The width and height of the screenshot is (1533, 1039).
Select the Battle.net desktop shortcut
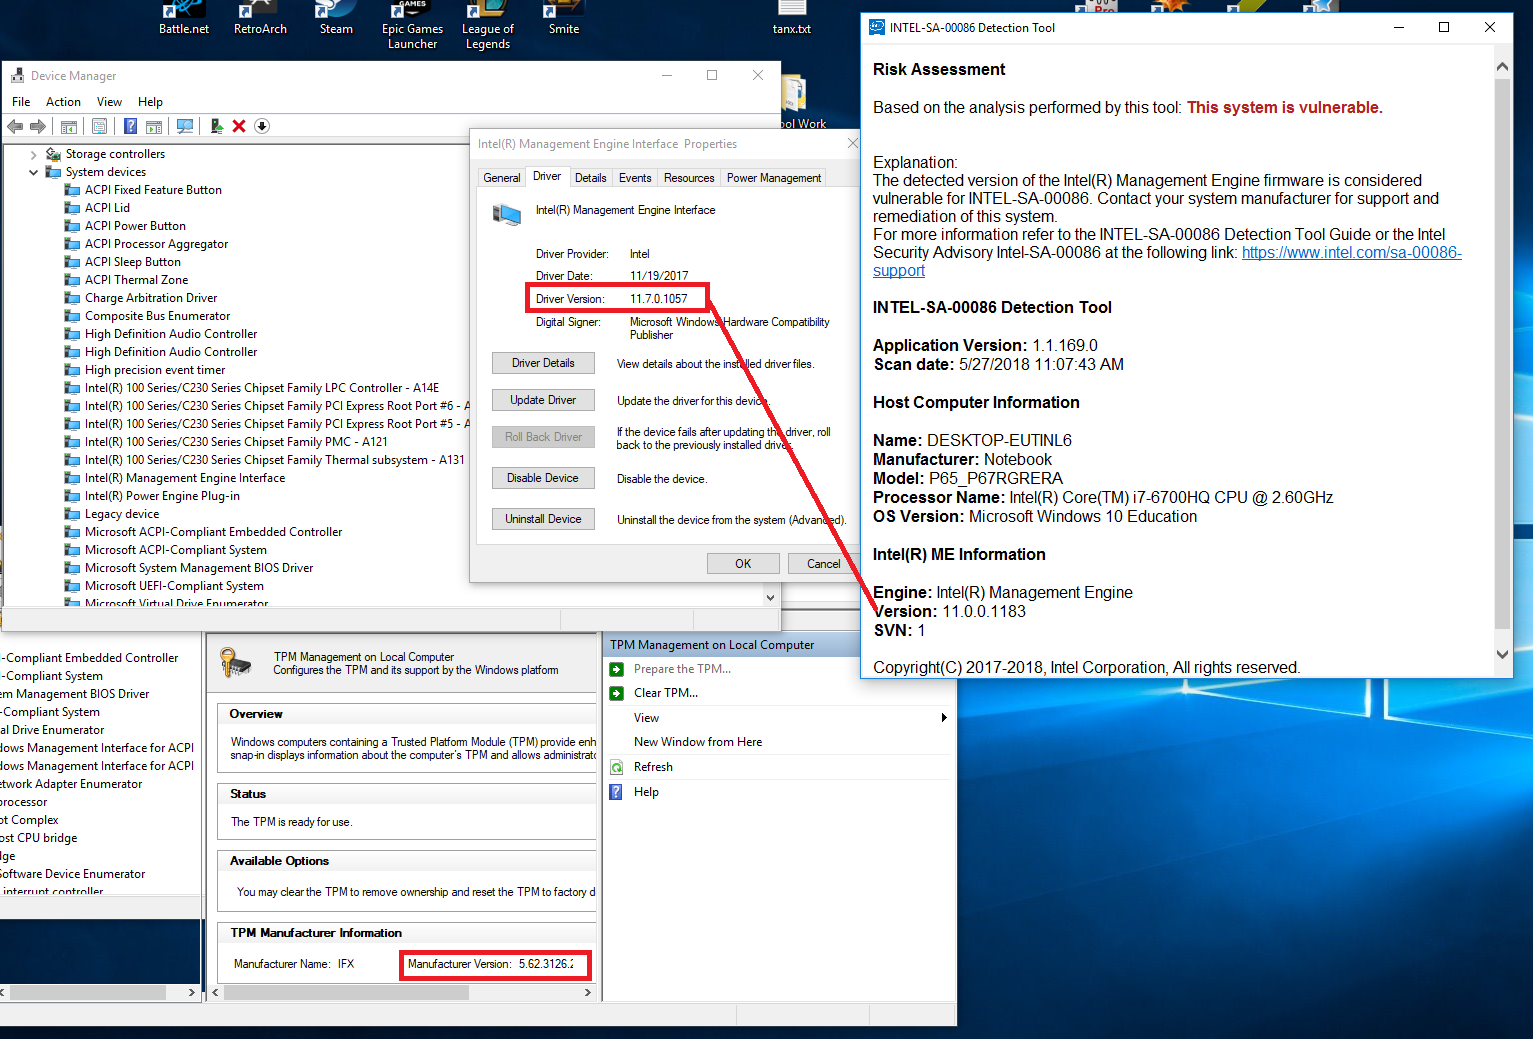[184, 19]
